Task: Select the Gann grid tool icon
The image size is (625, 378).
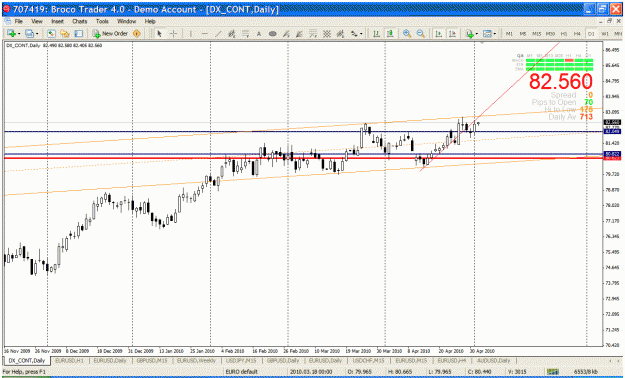Action: [x=327, y=34]
